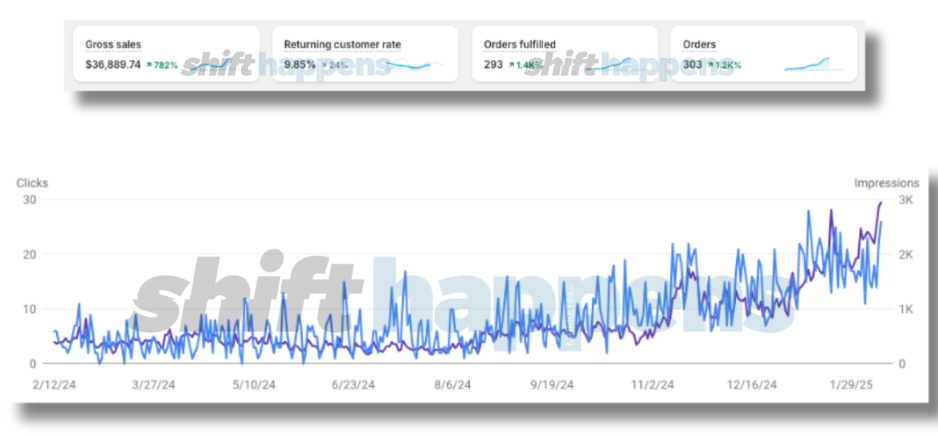Click the 3K impressions axis tick

pos(905,200)
